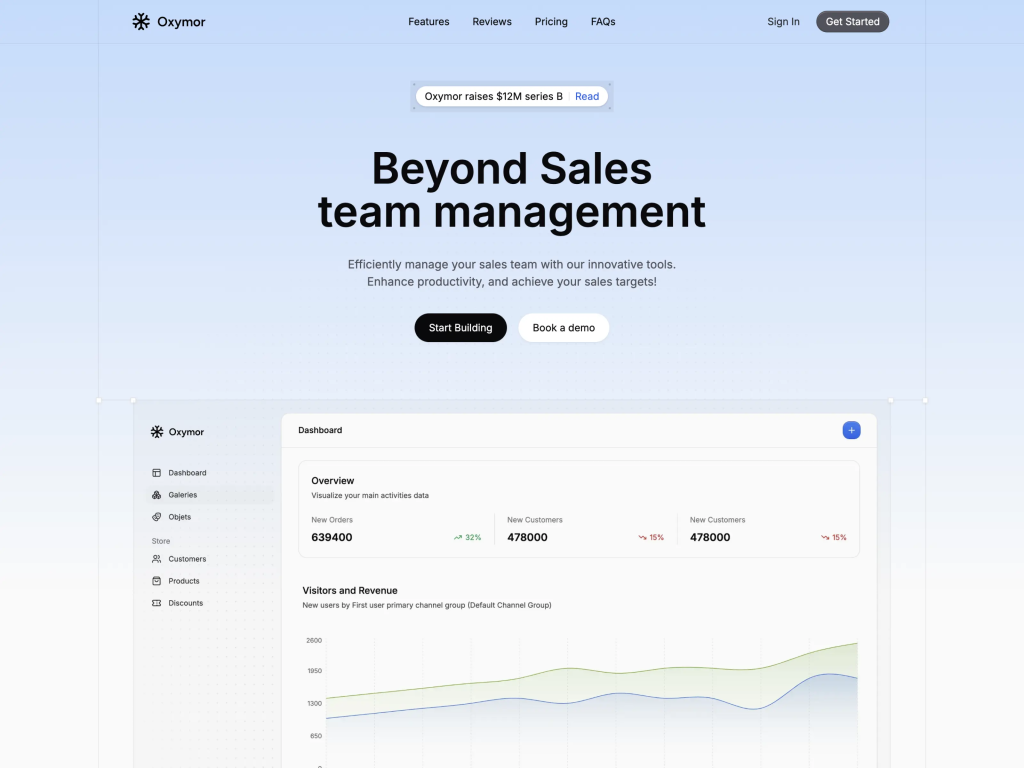Click the Oxymor logo inside the dashboard sidebar

157,431
